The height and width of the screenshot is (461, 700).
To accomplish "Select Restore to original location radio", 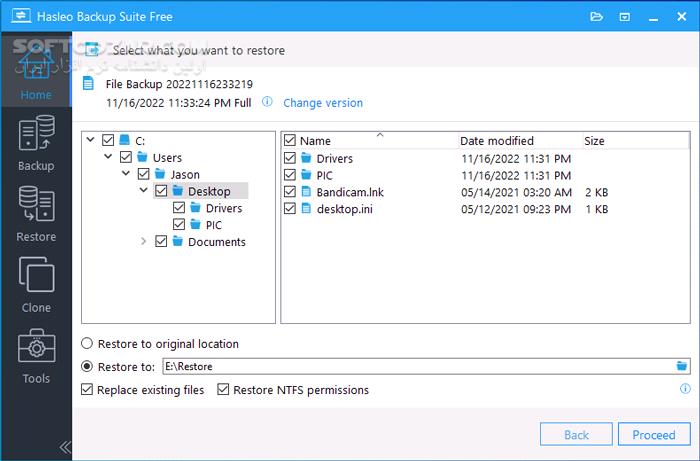I will (87, 343).
